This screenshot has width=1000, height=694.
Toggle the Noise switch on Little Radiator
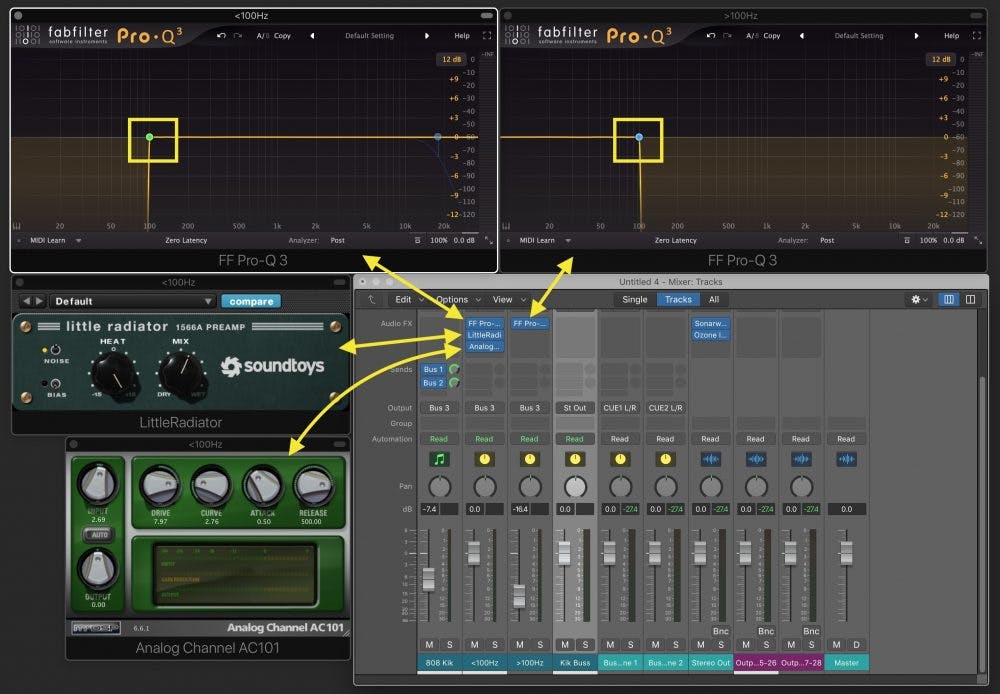point(43,350)
